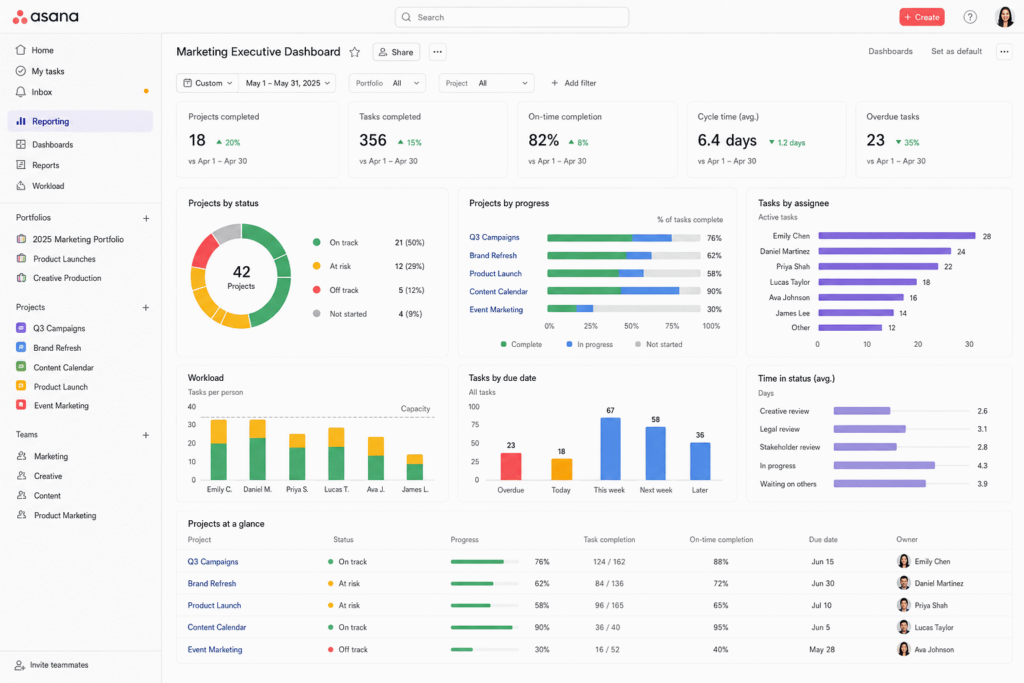The image size is (1024, 683).
Task: Open the May 1 – May 31, 2025 date picker
Action: (288, 83)
